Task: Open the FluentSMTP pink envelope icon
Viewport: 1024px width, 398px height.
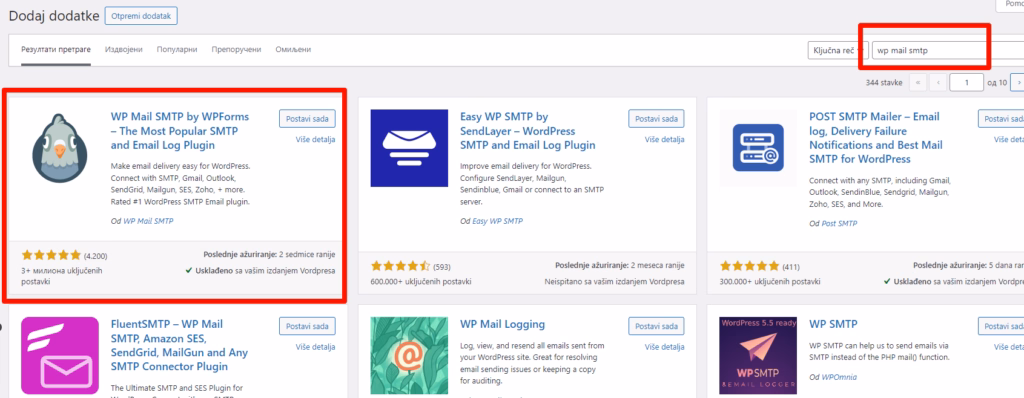Action: click(x=60, y=356)
